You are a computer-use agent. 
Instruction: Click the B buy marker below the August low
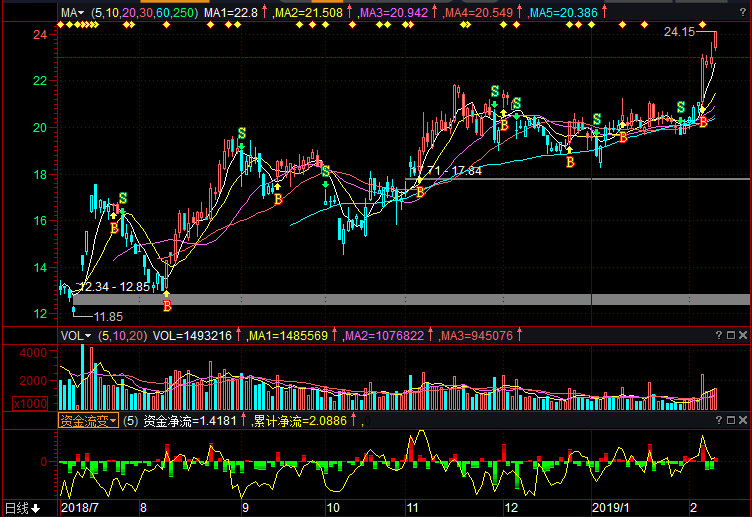click(x=167, y=305)
